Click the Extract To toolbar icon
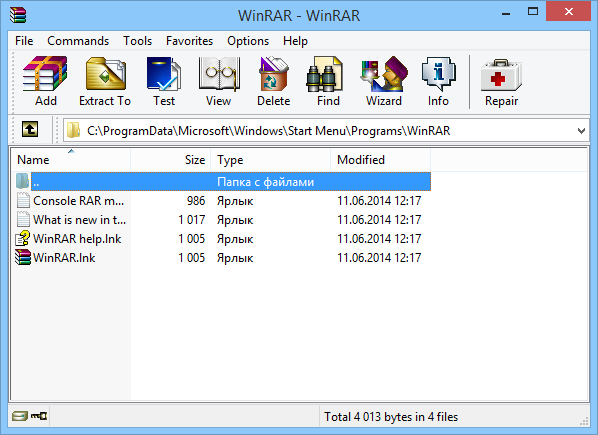This screenshot has height=435, width=598. click(x=105, y=74)
